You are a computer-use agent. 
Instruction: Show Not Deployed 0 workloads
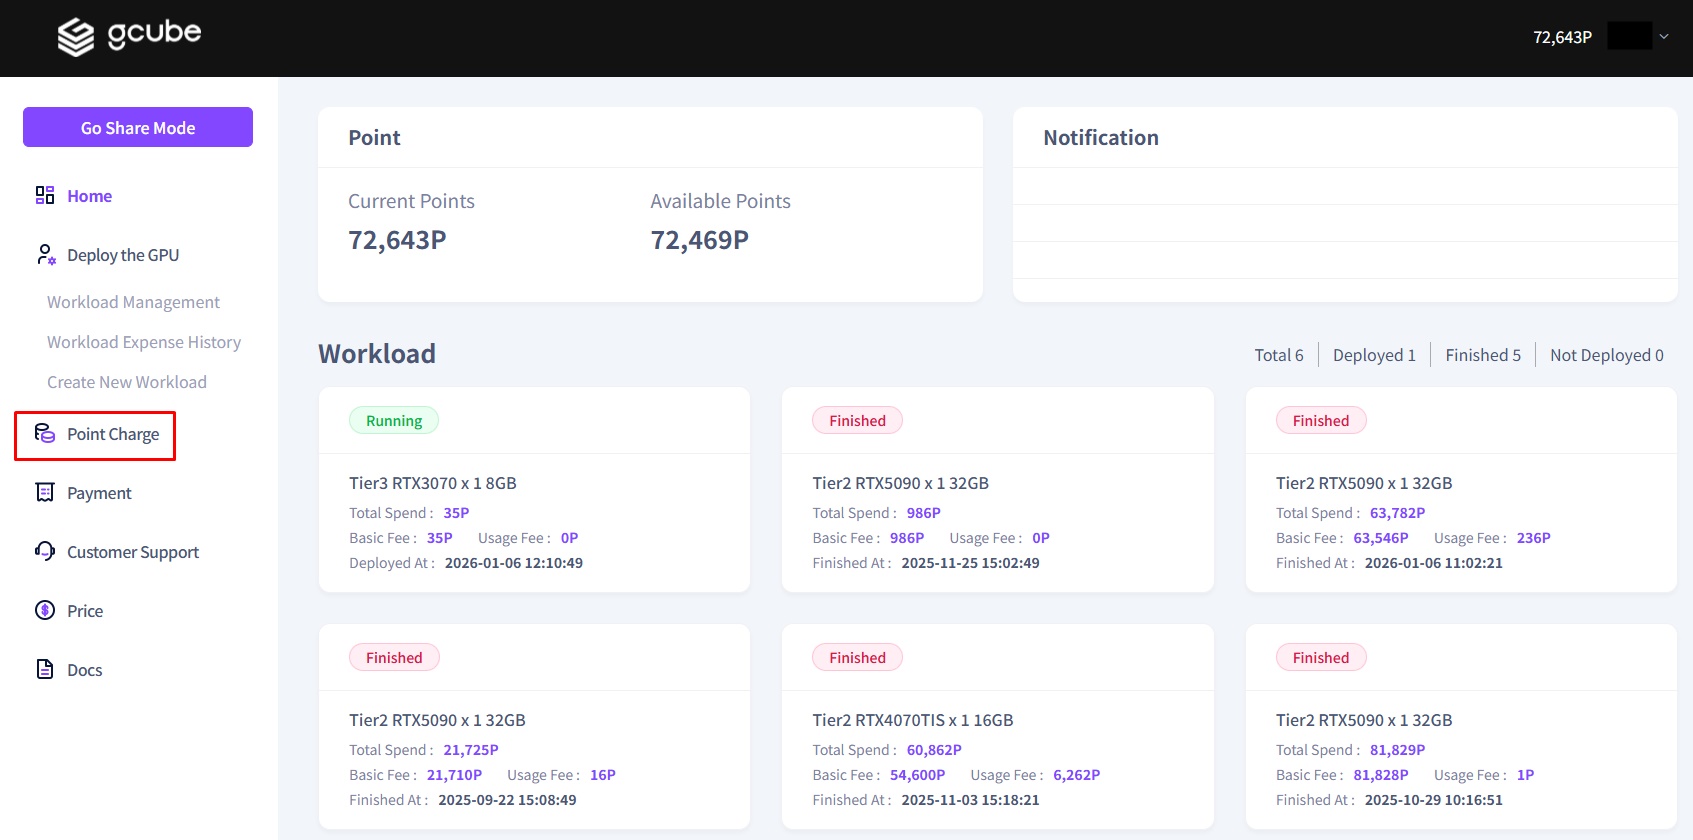(1606, 355)
